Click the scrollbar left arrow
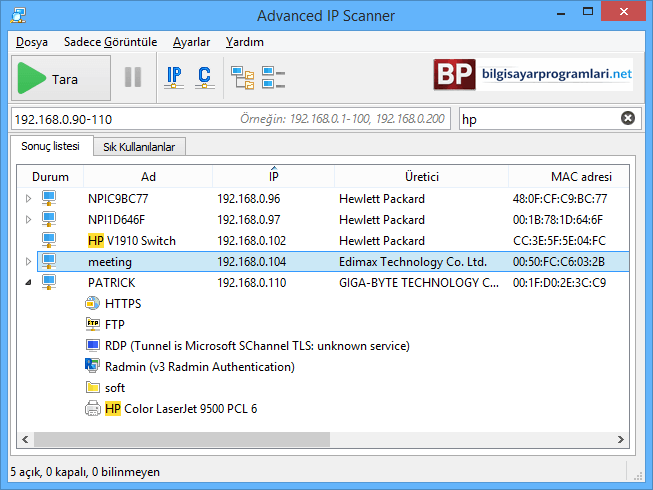 tap(25, 439)
